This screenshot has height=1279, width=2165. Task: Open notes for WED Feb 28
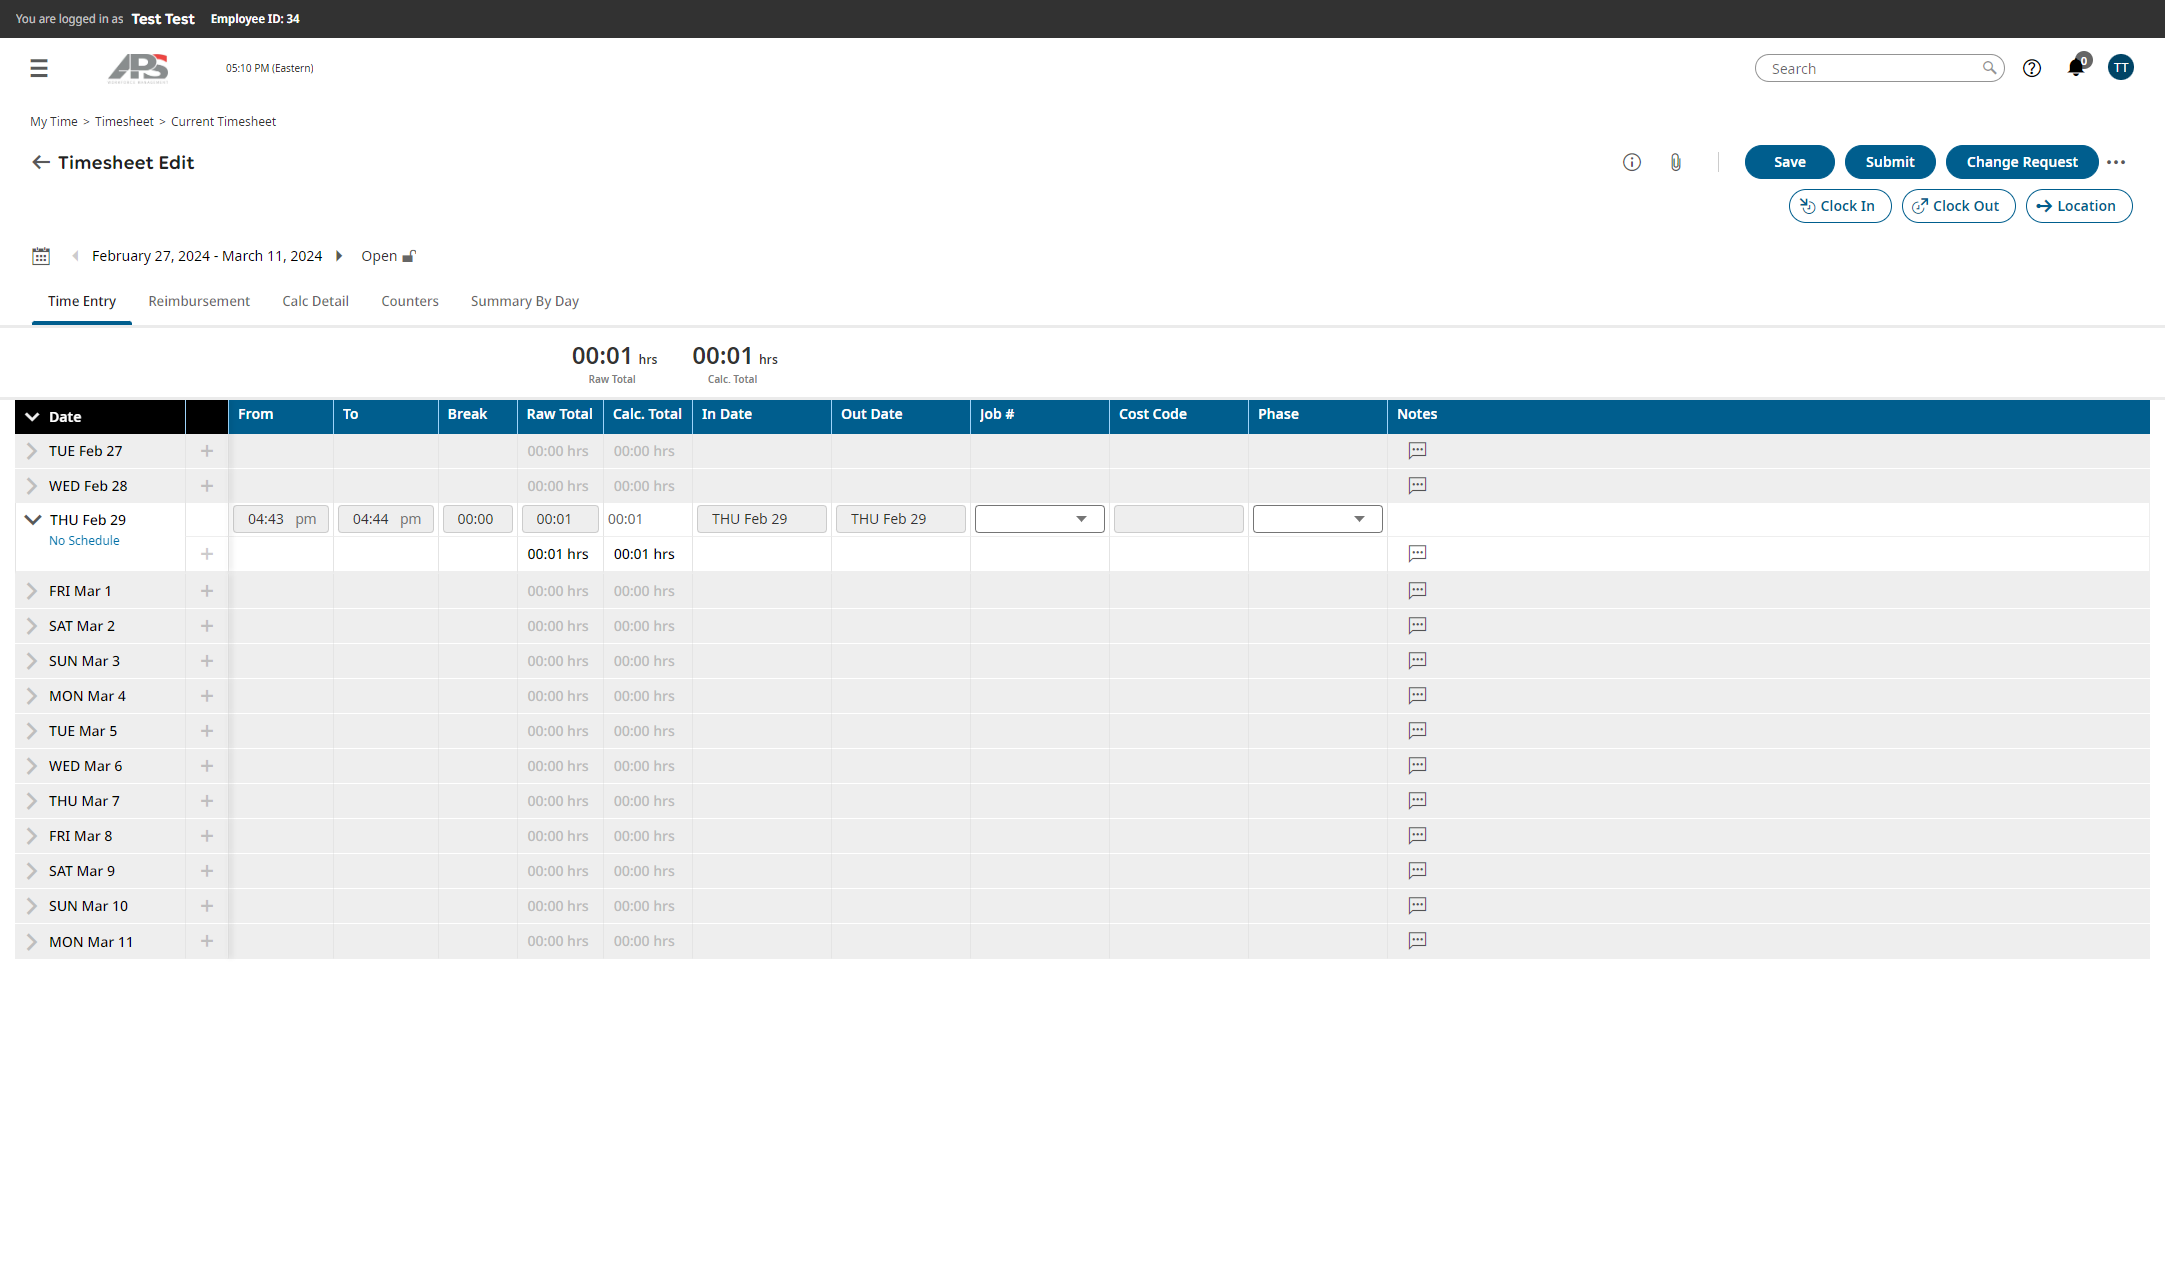click(x=1417, y=486)
